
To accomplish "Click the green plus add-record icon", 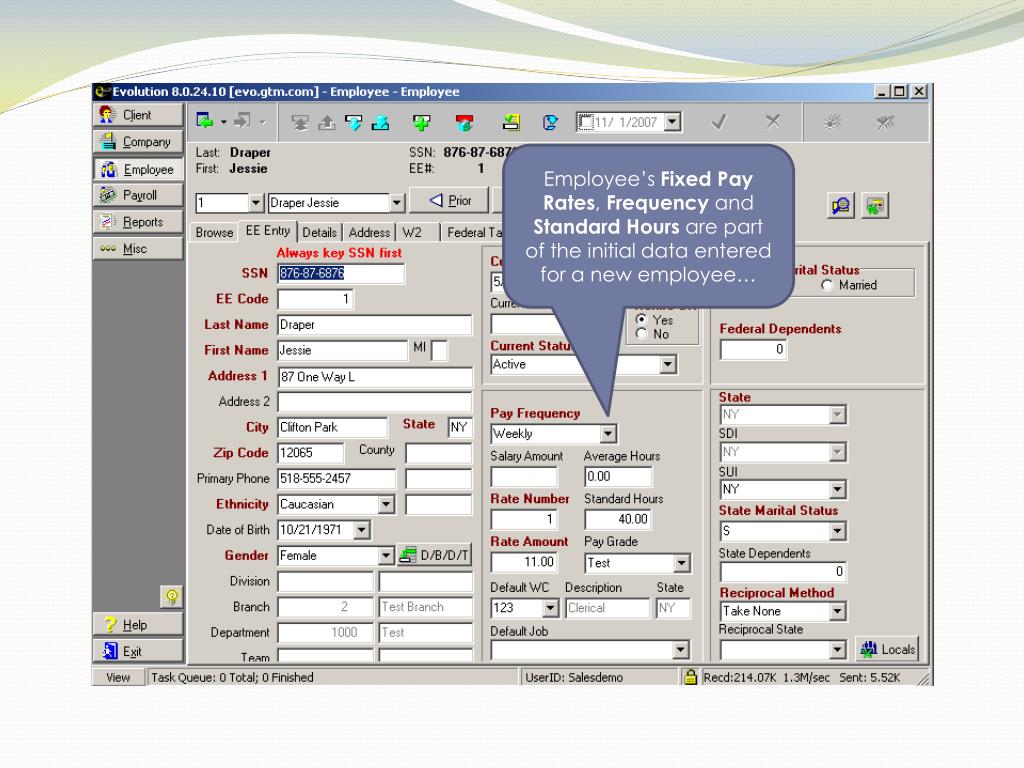I will [x=421, y=122].
